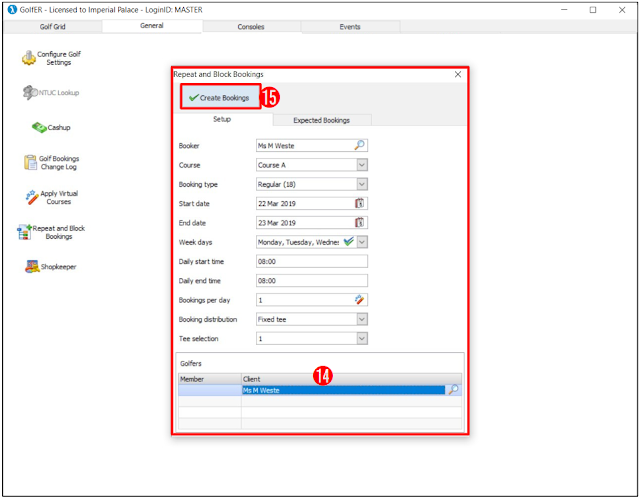The image size is (640, 499).
Task: Click the GolfER application logo icon
Action: [12, 9]
